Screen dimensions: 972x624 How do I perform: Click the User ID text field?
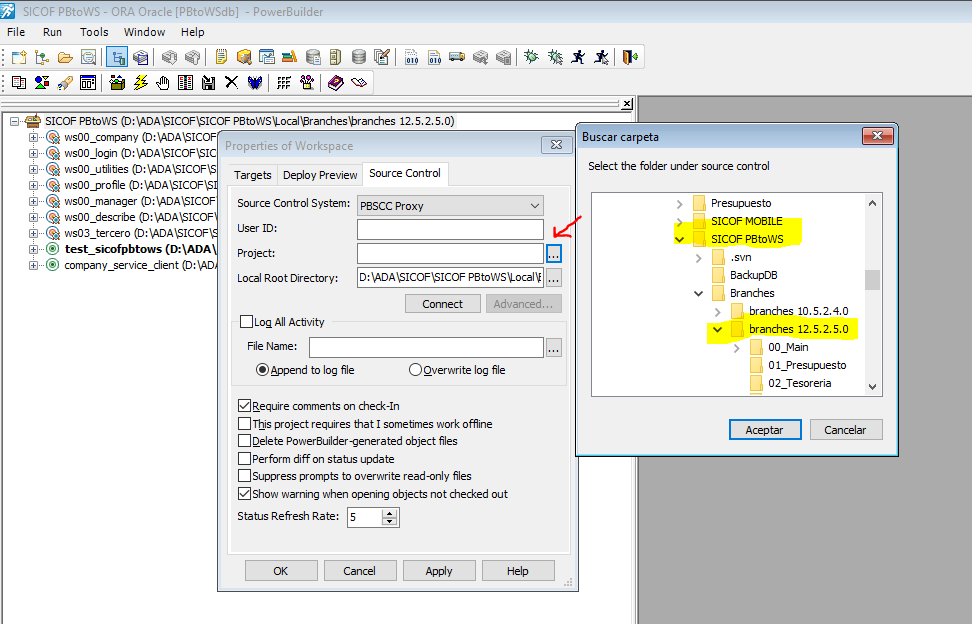click(450, 229)
